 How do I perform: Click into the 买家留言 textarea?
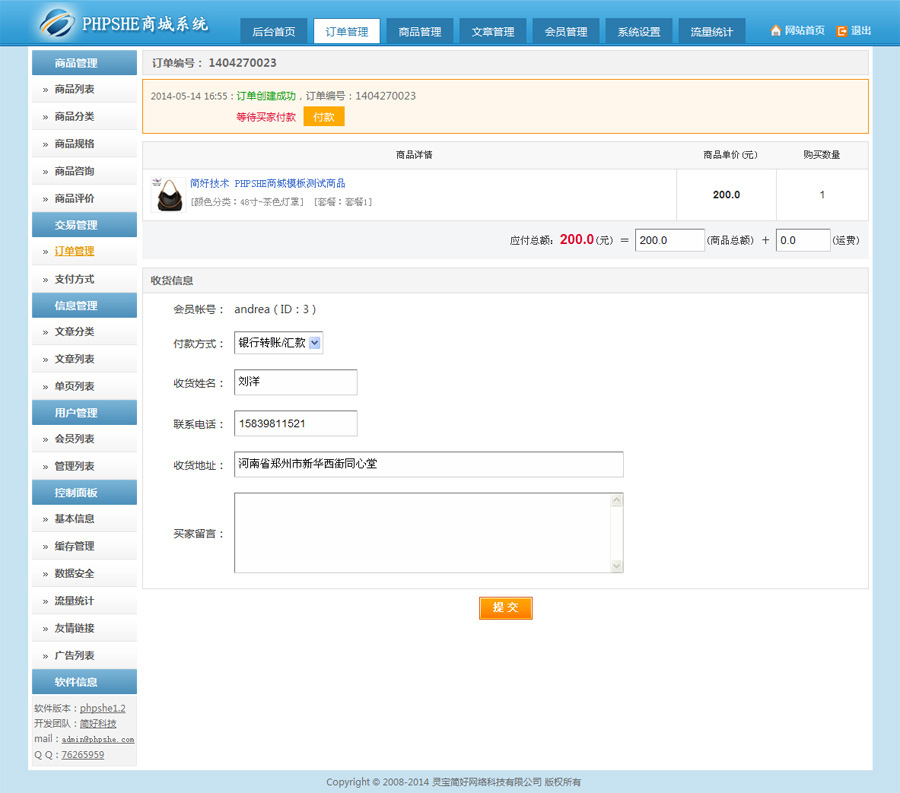pos(422,533)
